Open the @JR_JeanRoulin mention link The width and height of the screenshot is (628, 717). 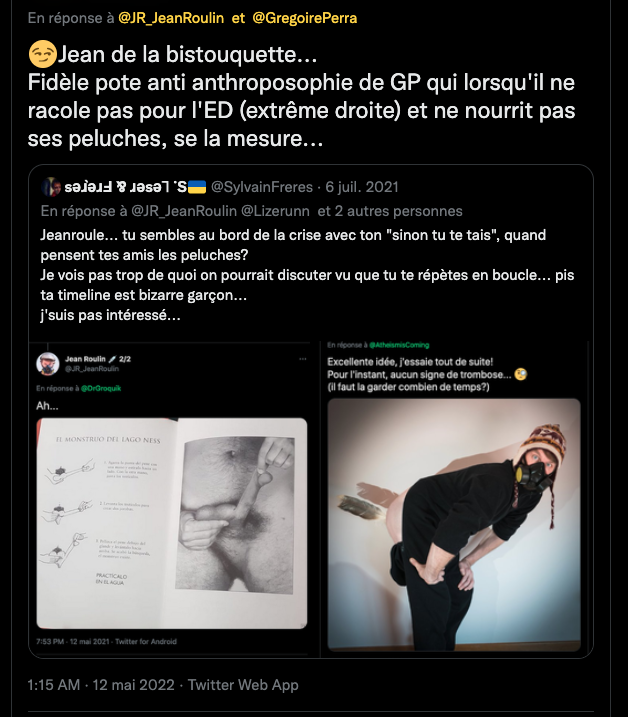point(171,18)
